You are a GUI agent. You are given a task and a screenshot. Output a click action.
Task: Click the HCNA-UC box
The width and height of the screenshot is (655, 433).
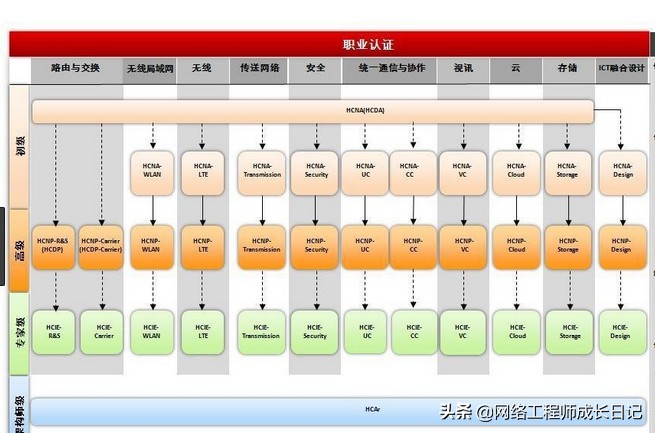365,173
